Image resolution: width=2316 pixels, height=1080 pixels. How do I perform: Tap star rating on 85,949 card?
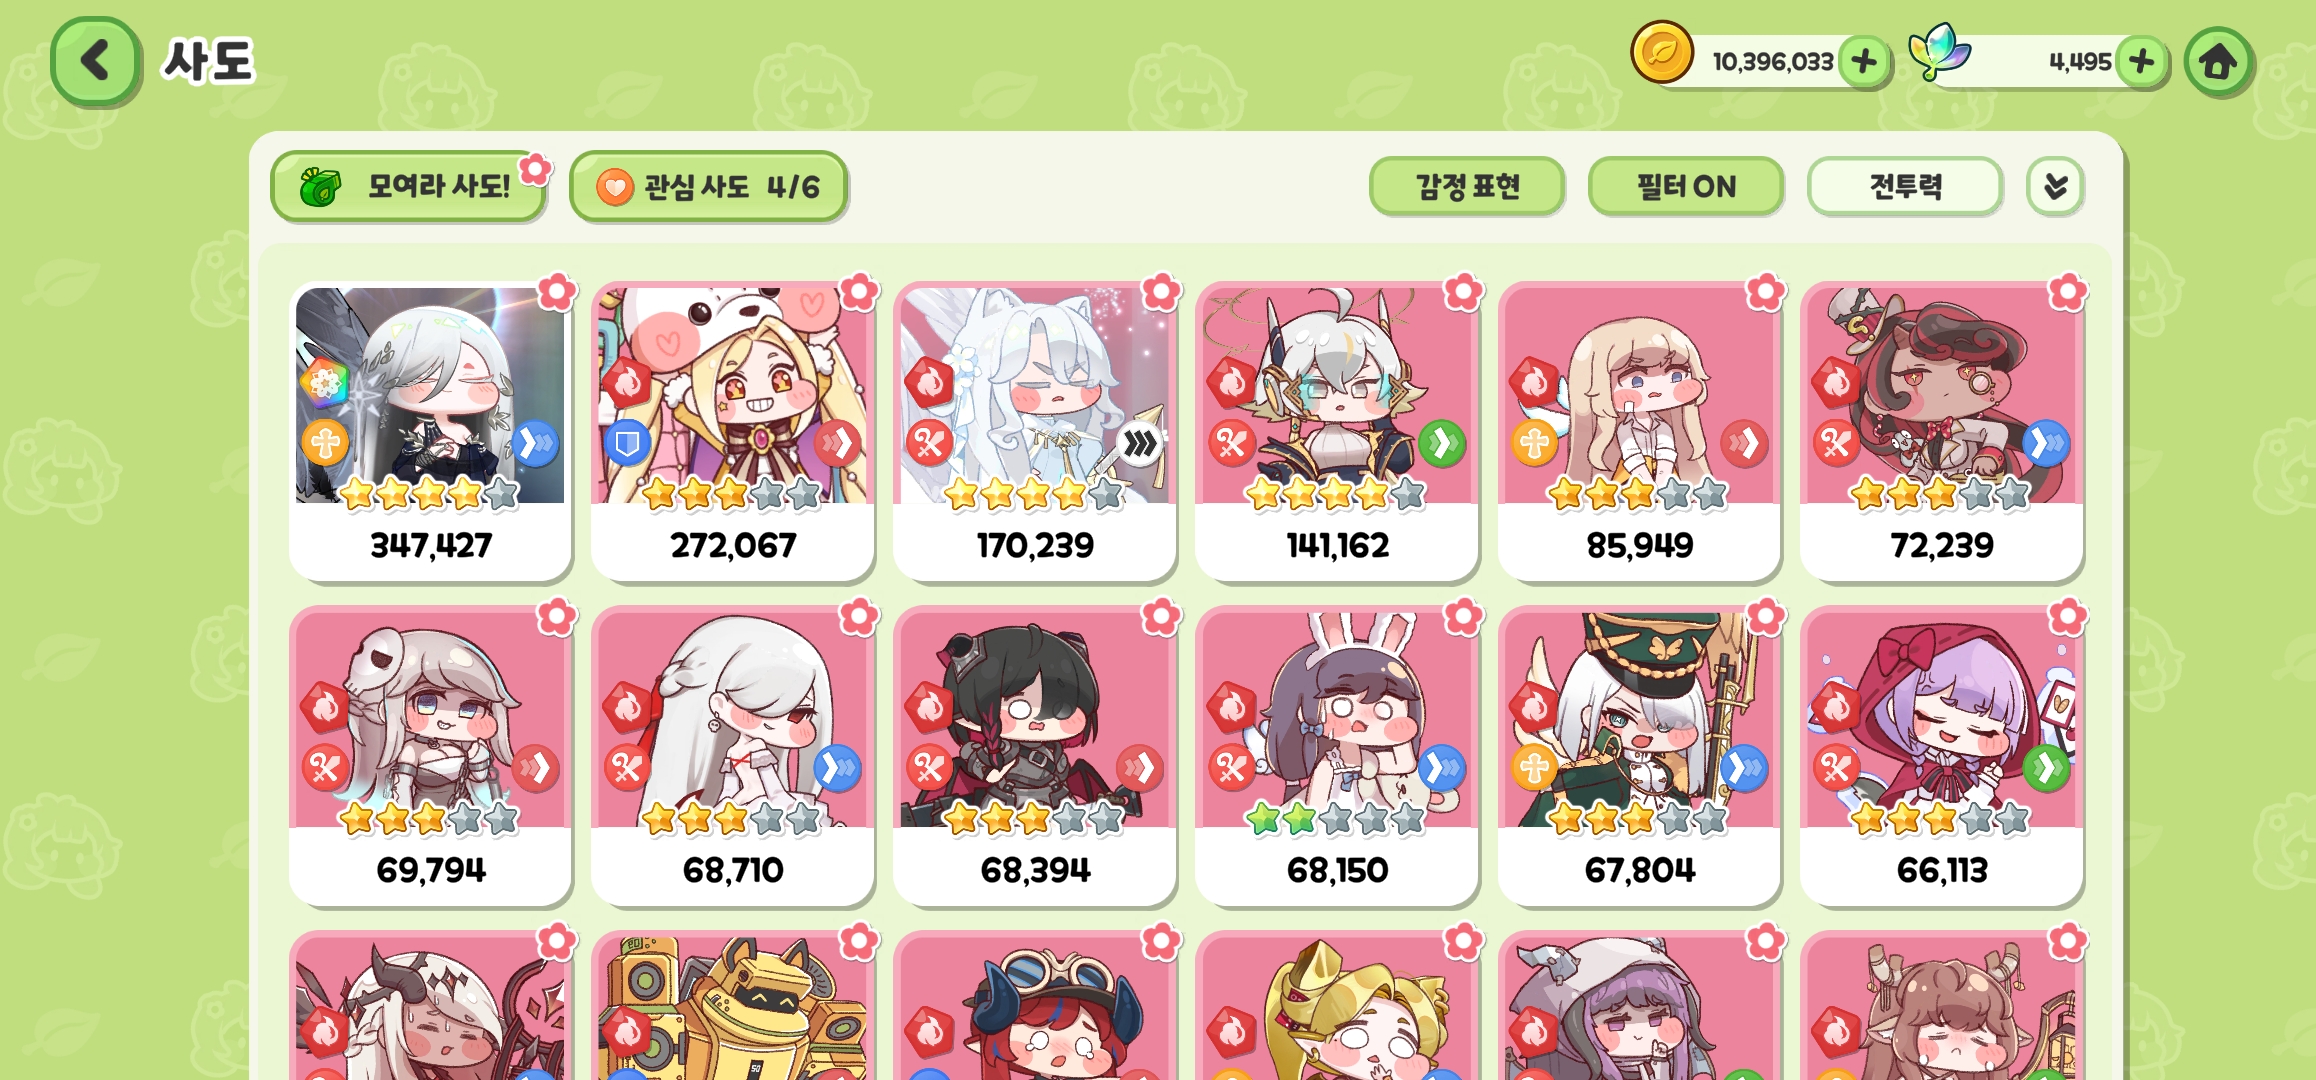1638,494
